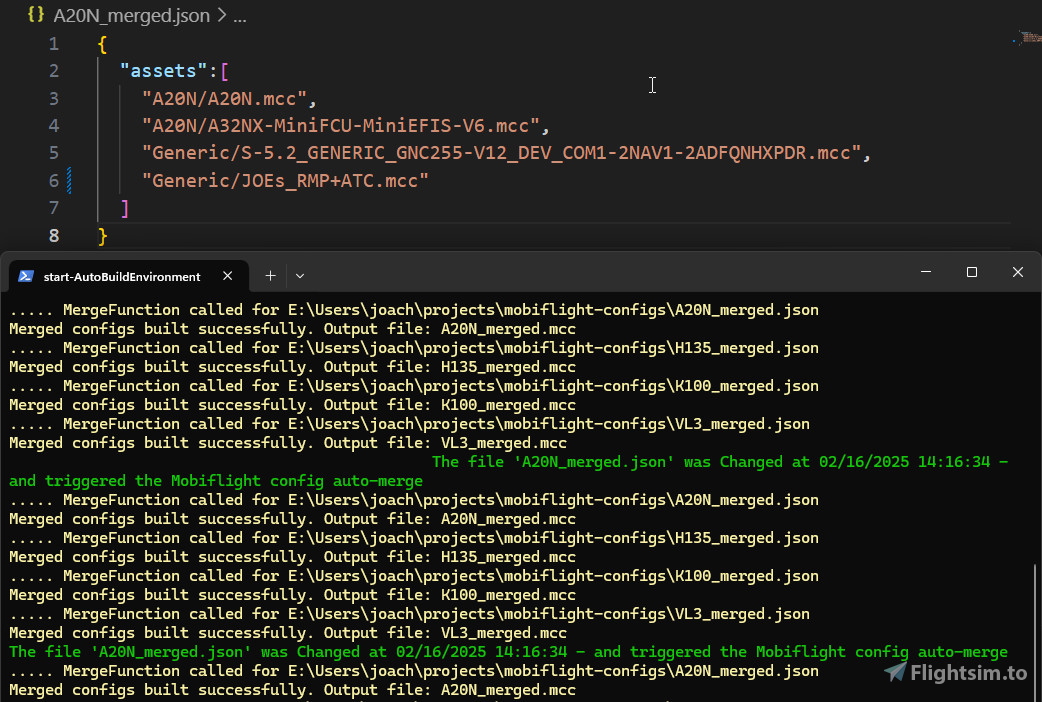This screenshot has height=702, width=1042.
Task: Minimize the terminal window
Action: (x=925, y=272)
